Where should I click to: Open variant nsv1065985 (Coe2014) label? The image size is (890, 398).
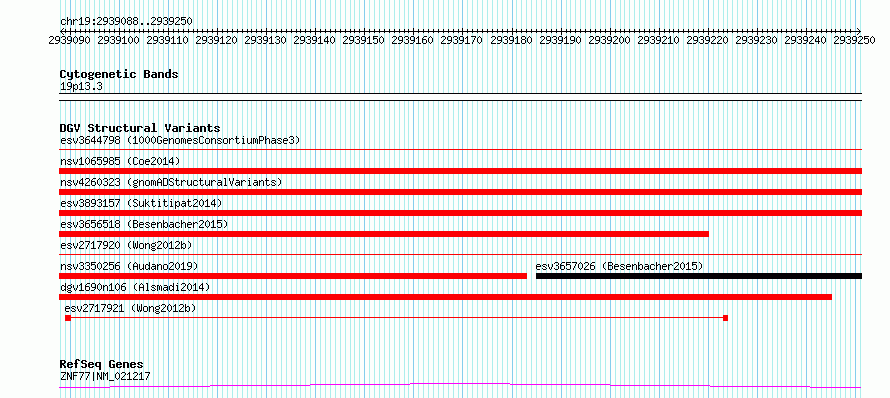pyautogui.click(x=120, y=161)
